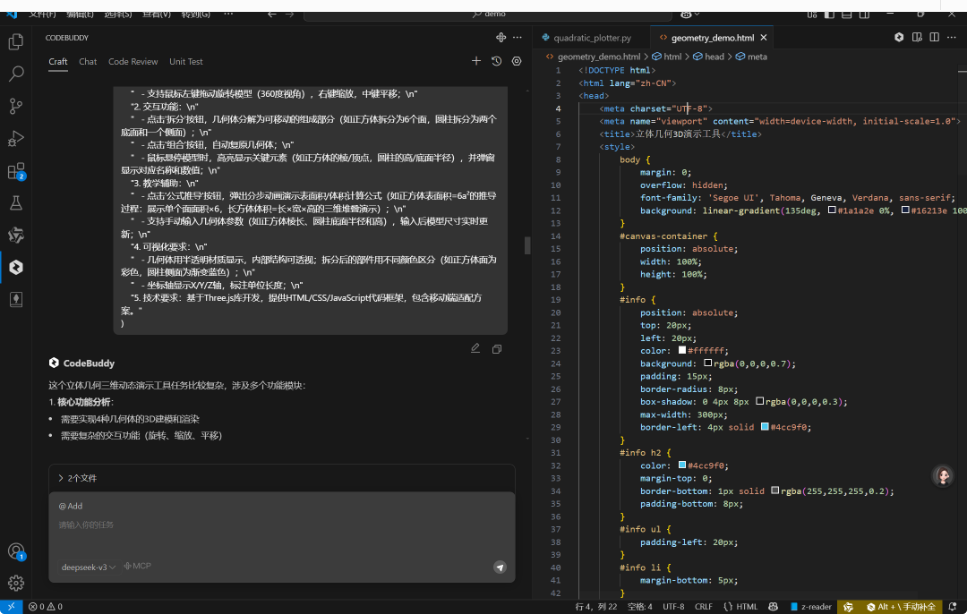
Task: Open notifications bell in status bar
Action: pos(953,607)
